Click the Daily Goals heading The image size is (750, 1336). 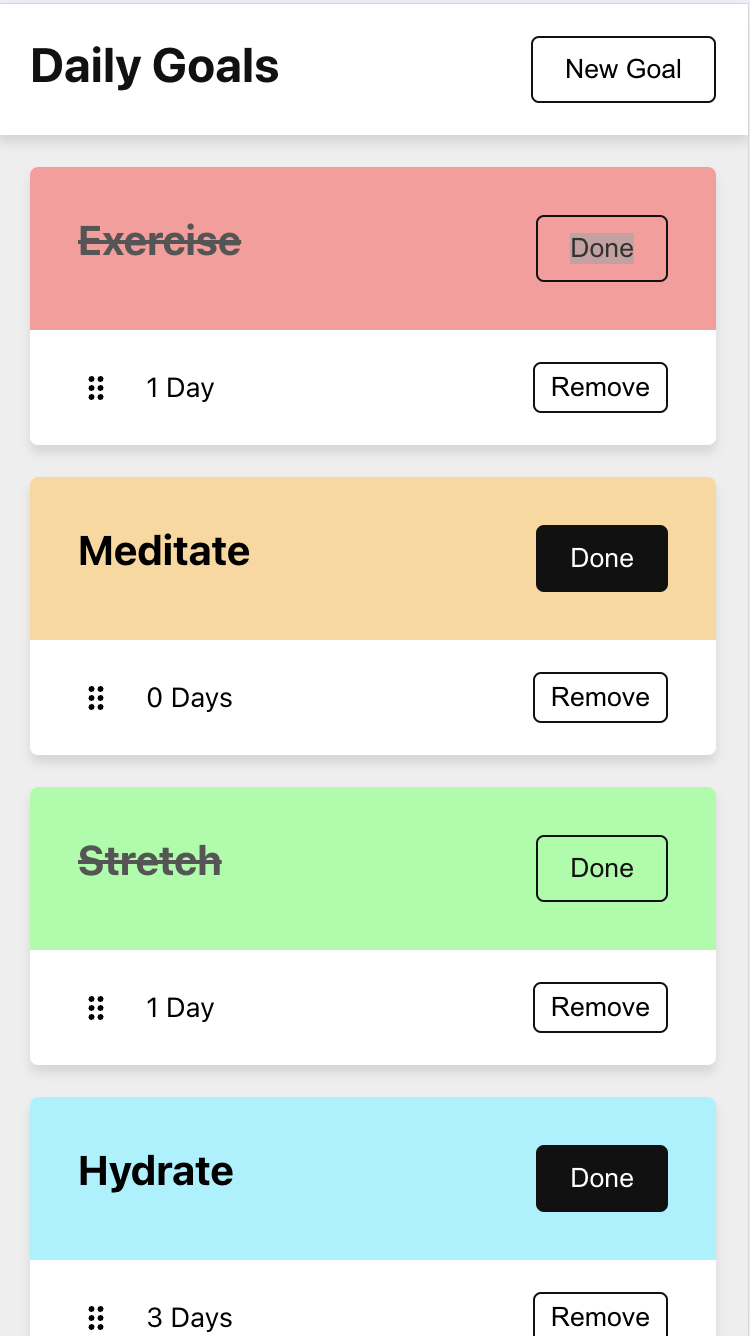(155, 67)
